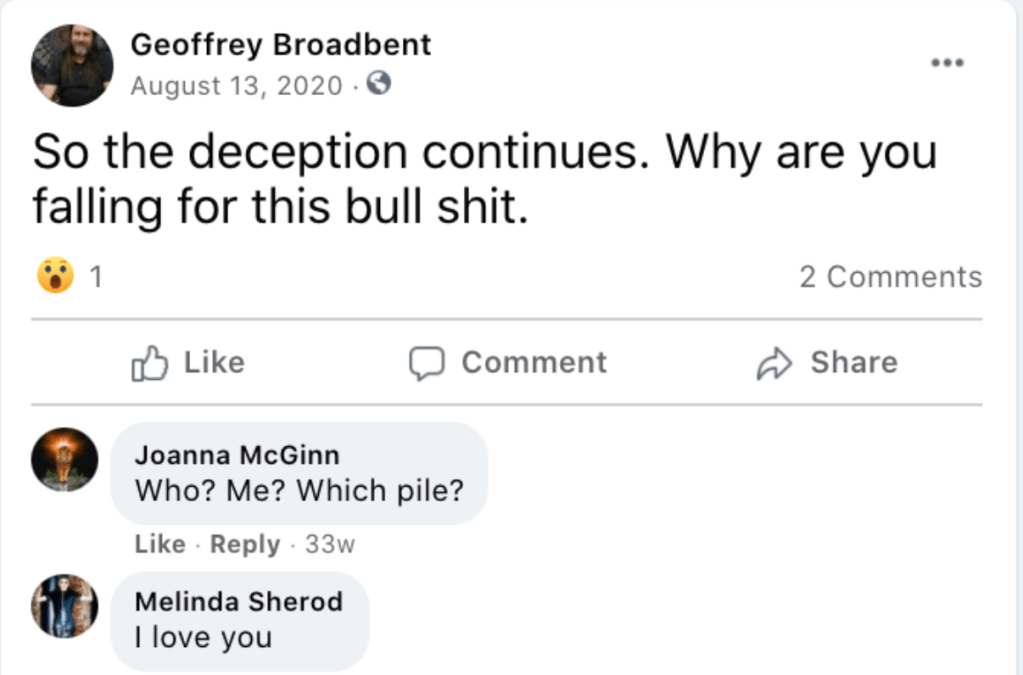Image resolution: width=1023 pixels, height=675 pixels.
Task: View who reacted via reaction count
Action: tap(96, 277)
